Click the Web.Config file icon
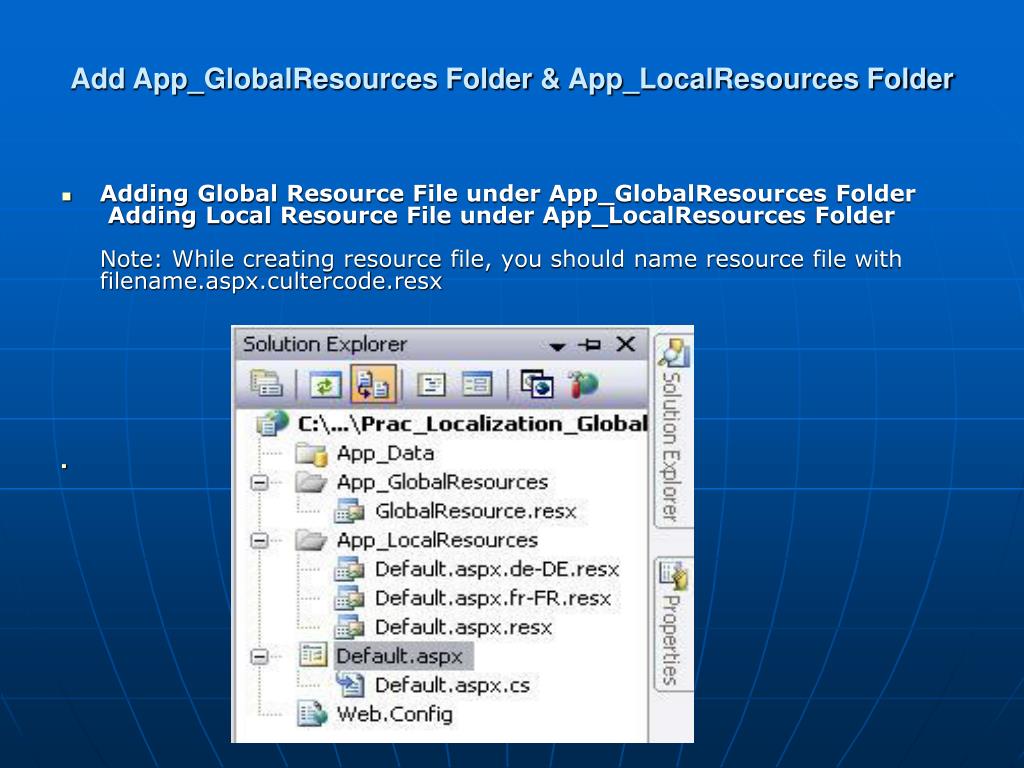This screenshot has width=1024, height=768. coord(312,714)
